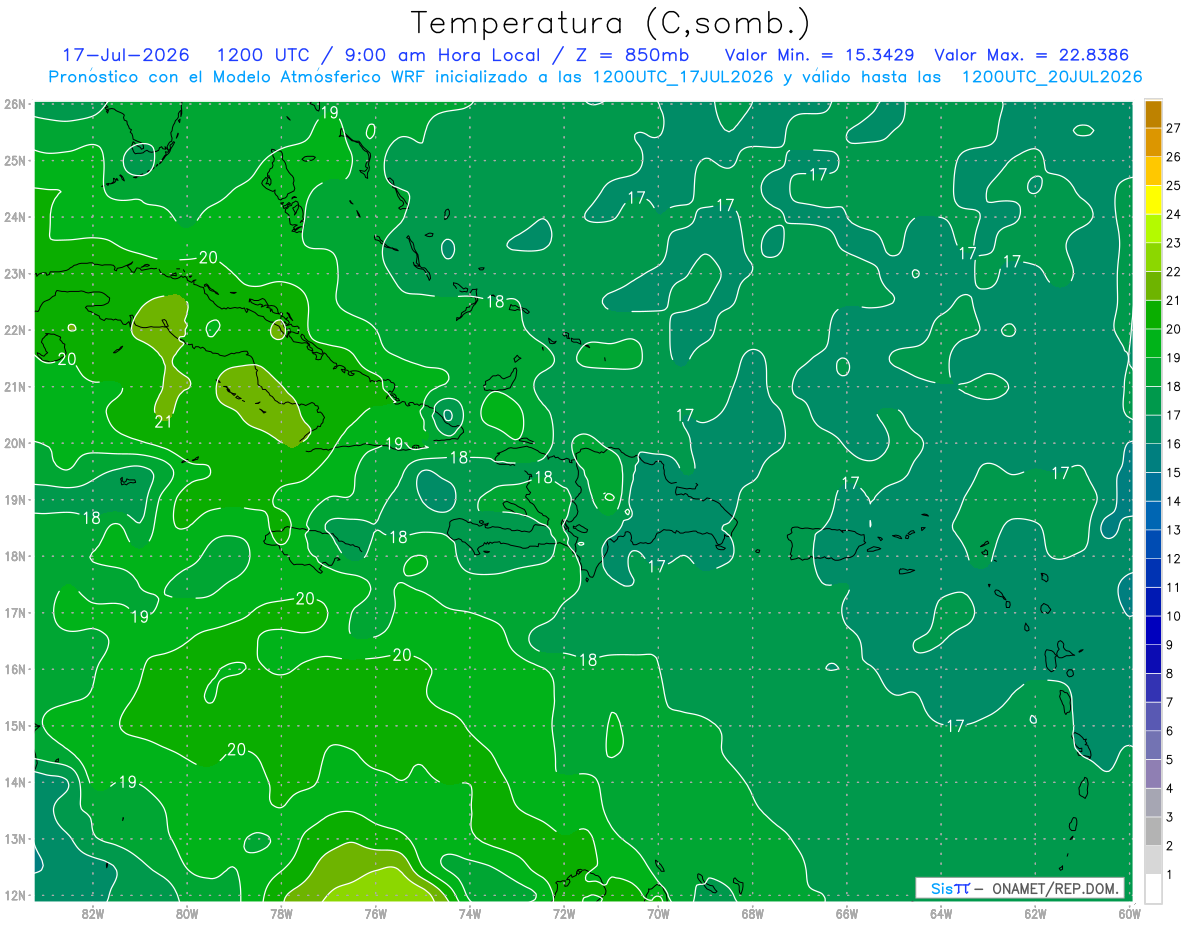Click the '74W' longitude axis label
This screenshot has width=1200, height=927.
469,913
